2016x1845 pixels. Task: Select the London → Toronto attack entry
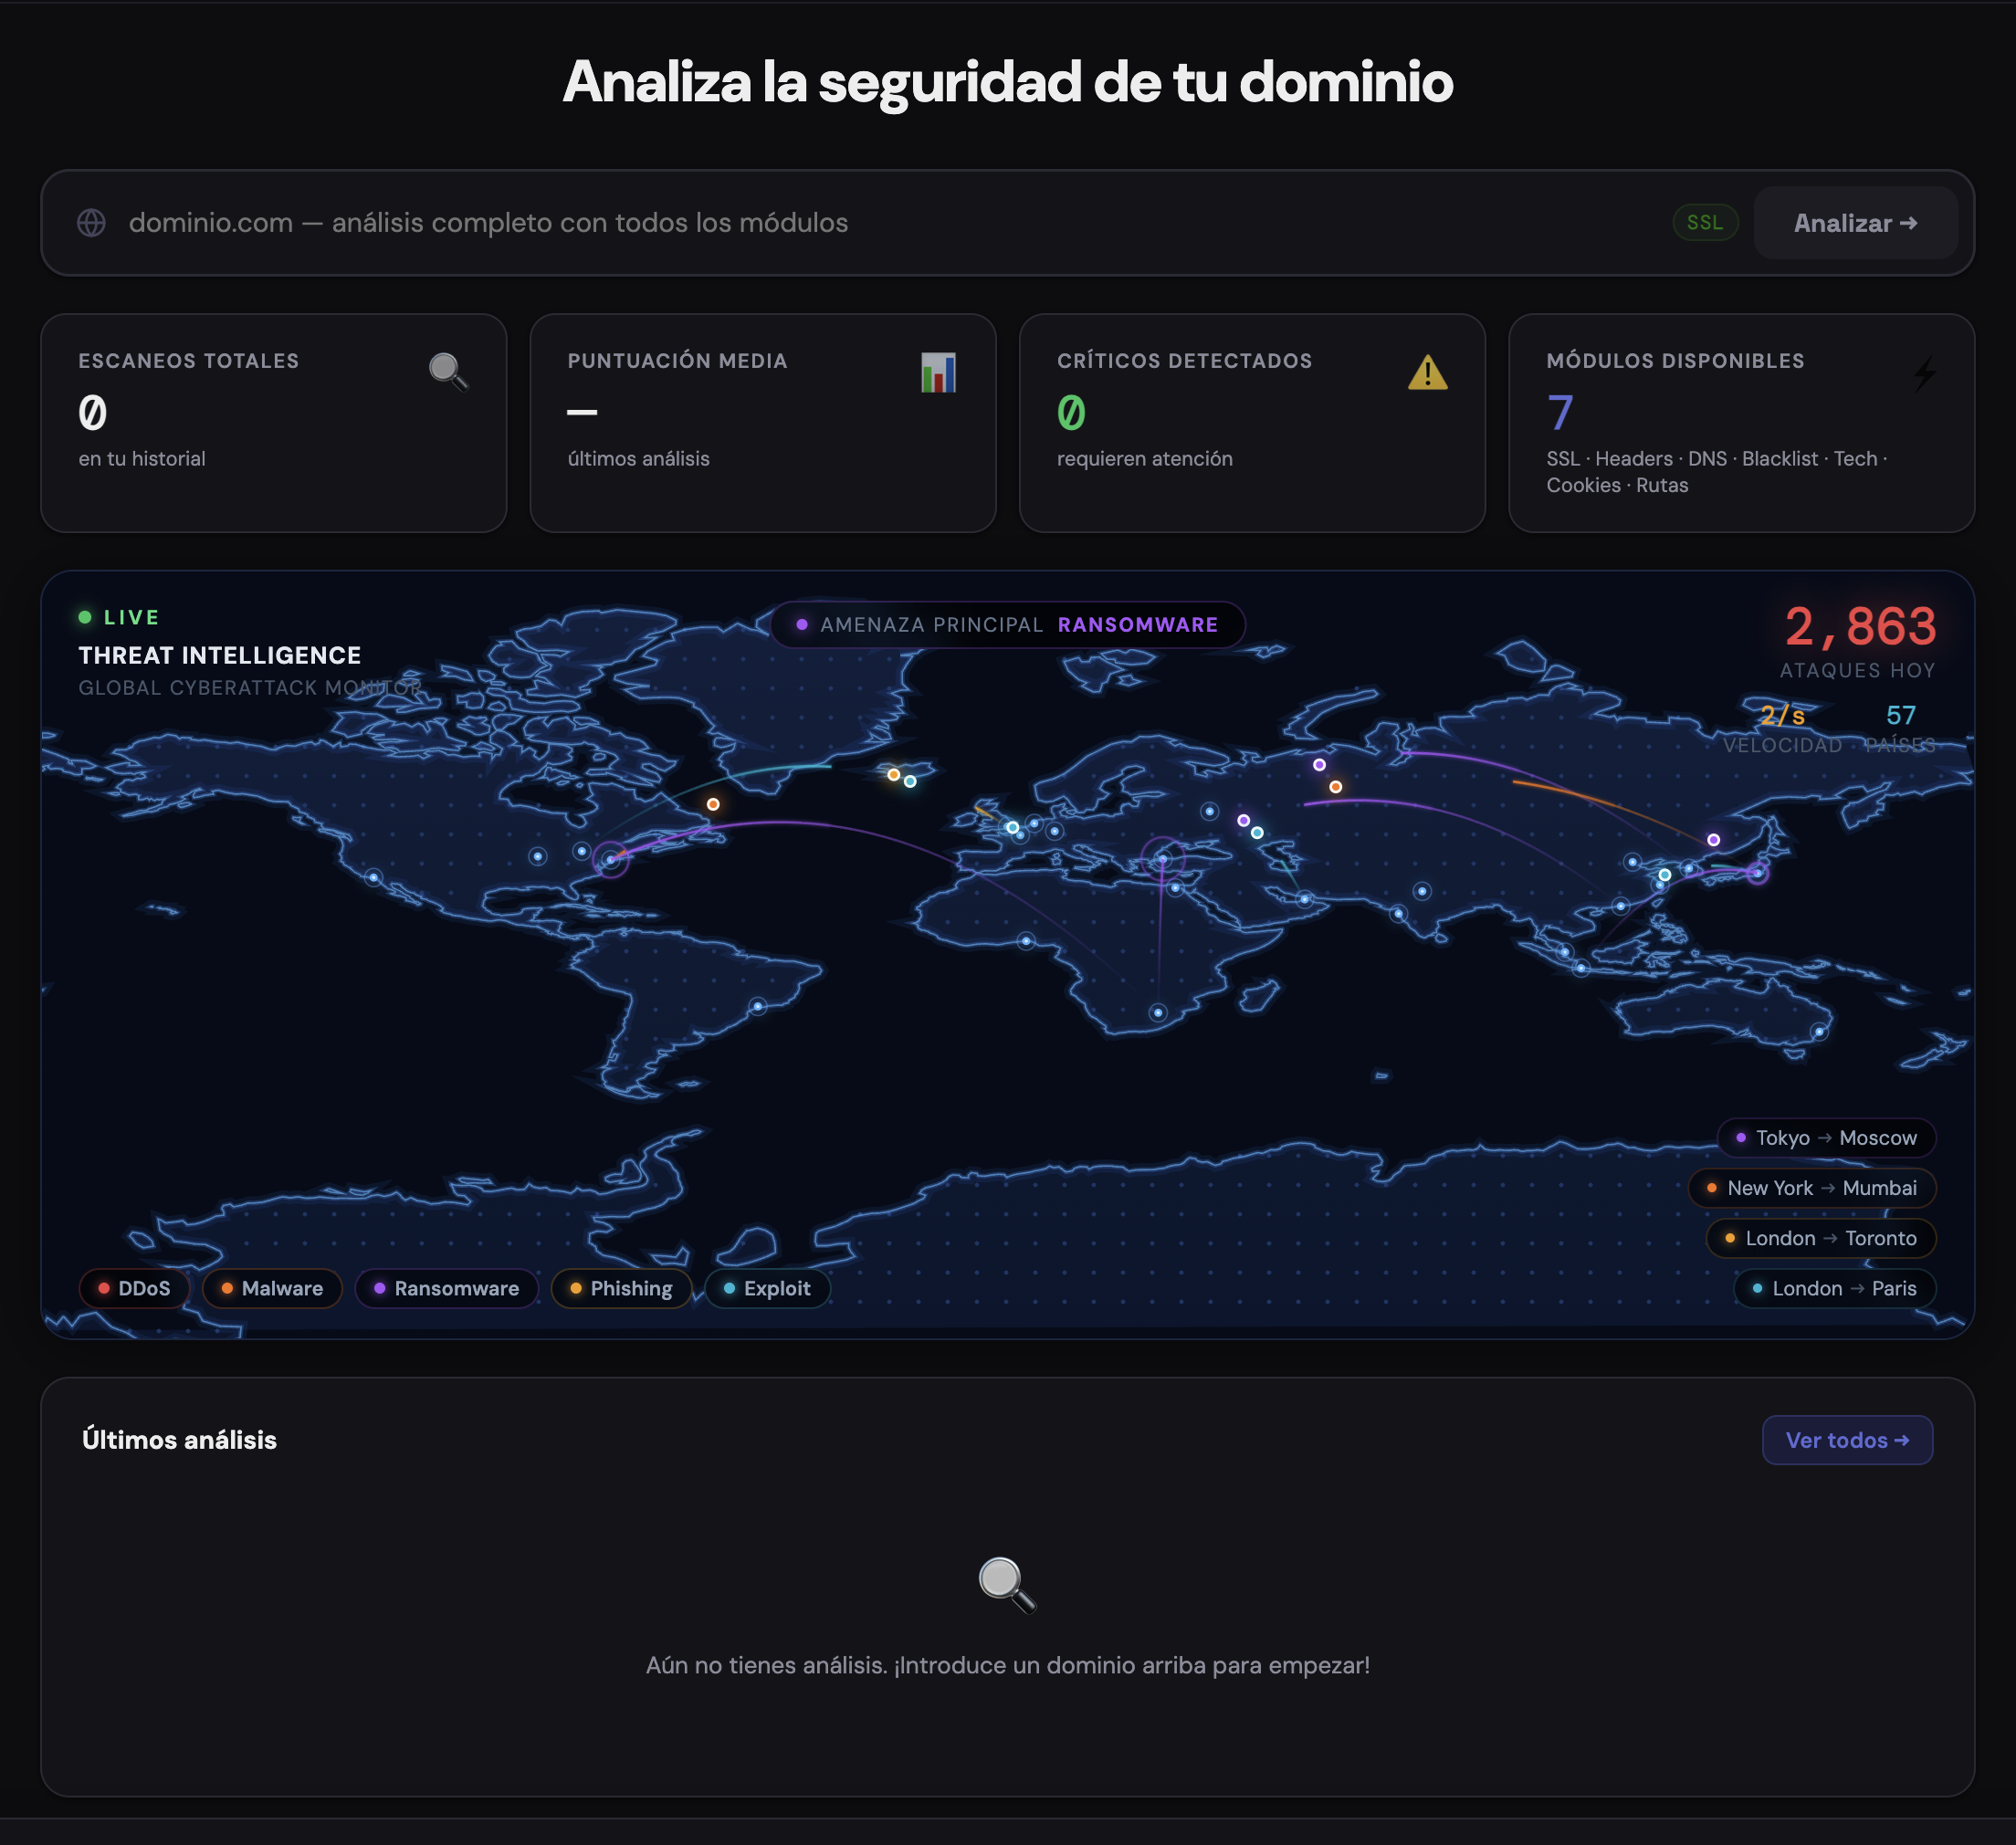point(1821,1238)
